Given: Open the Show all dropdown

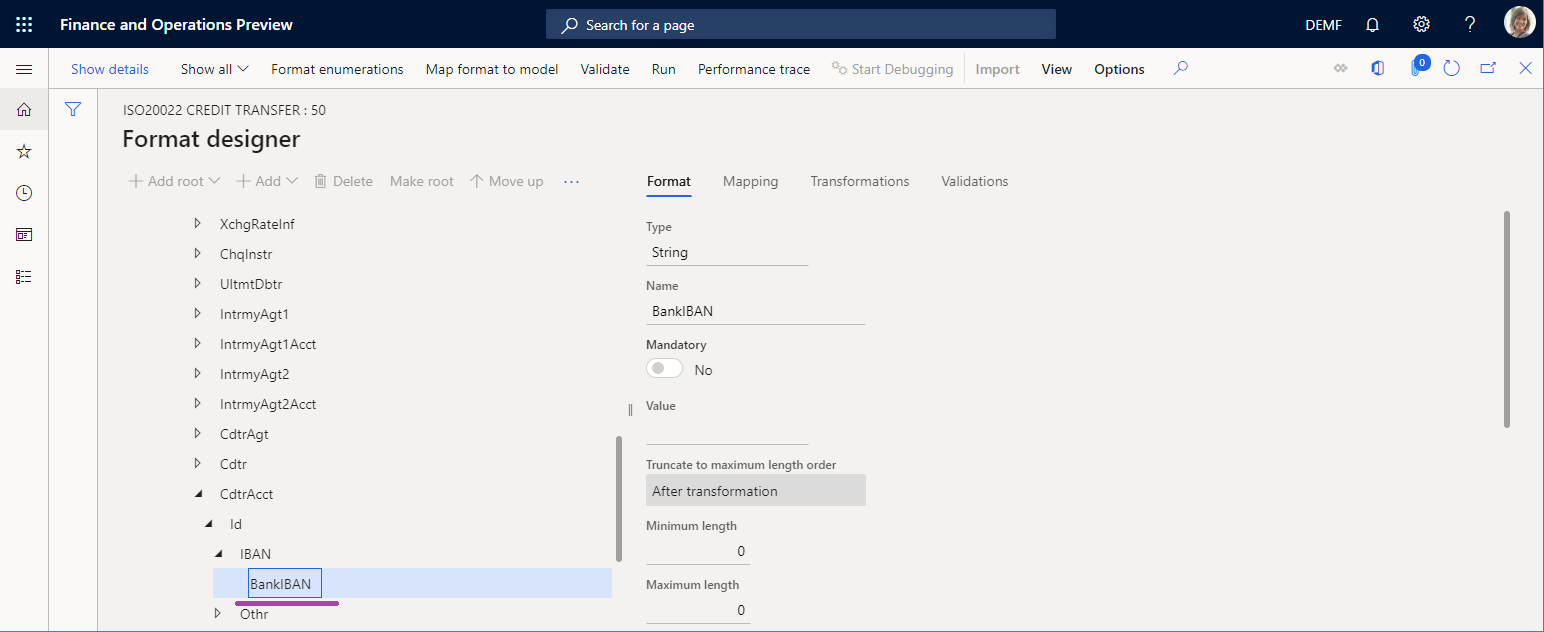Looking at the screenshot, I should tap(214, 68).
